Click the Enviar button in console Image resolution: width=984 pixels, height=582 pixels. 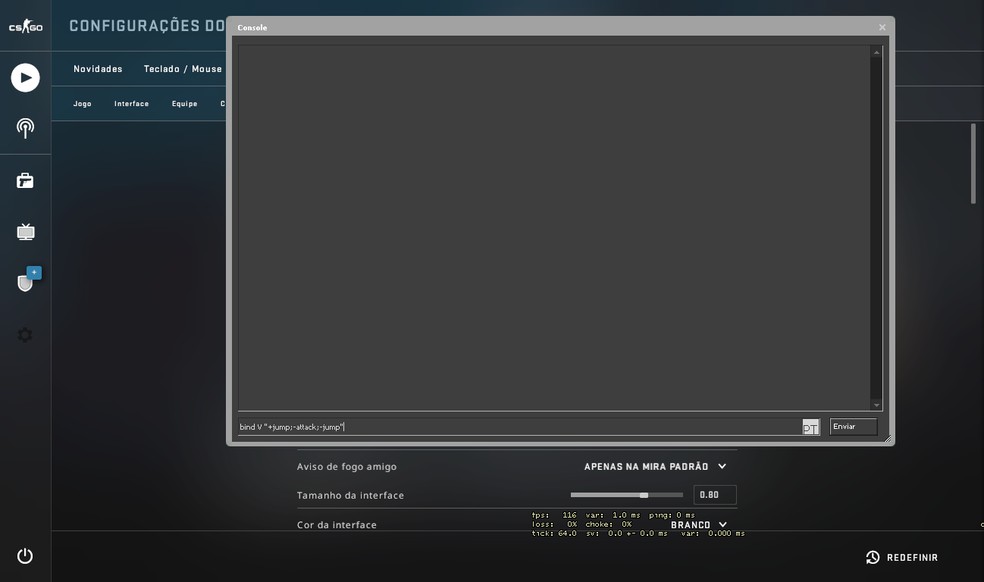click(852, 427)
